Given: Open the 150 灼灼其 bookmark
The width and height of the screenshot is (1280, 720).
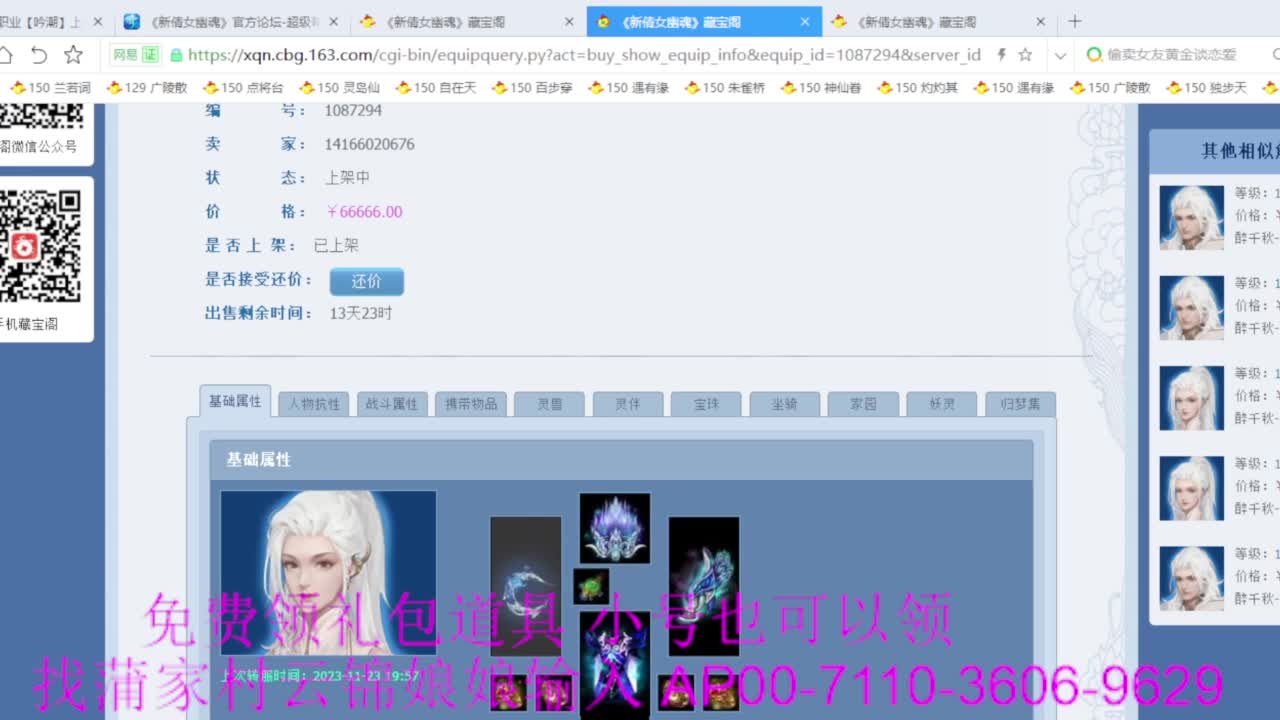Looking at the screenshot, I should pyautogui.click(x=916, y=88).
